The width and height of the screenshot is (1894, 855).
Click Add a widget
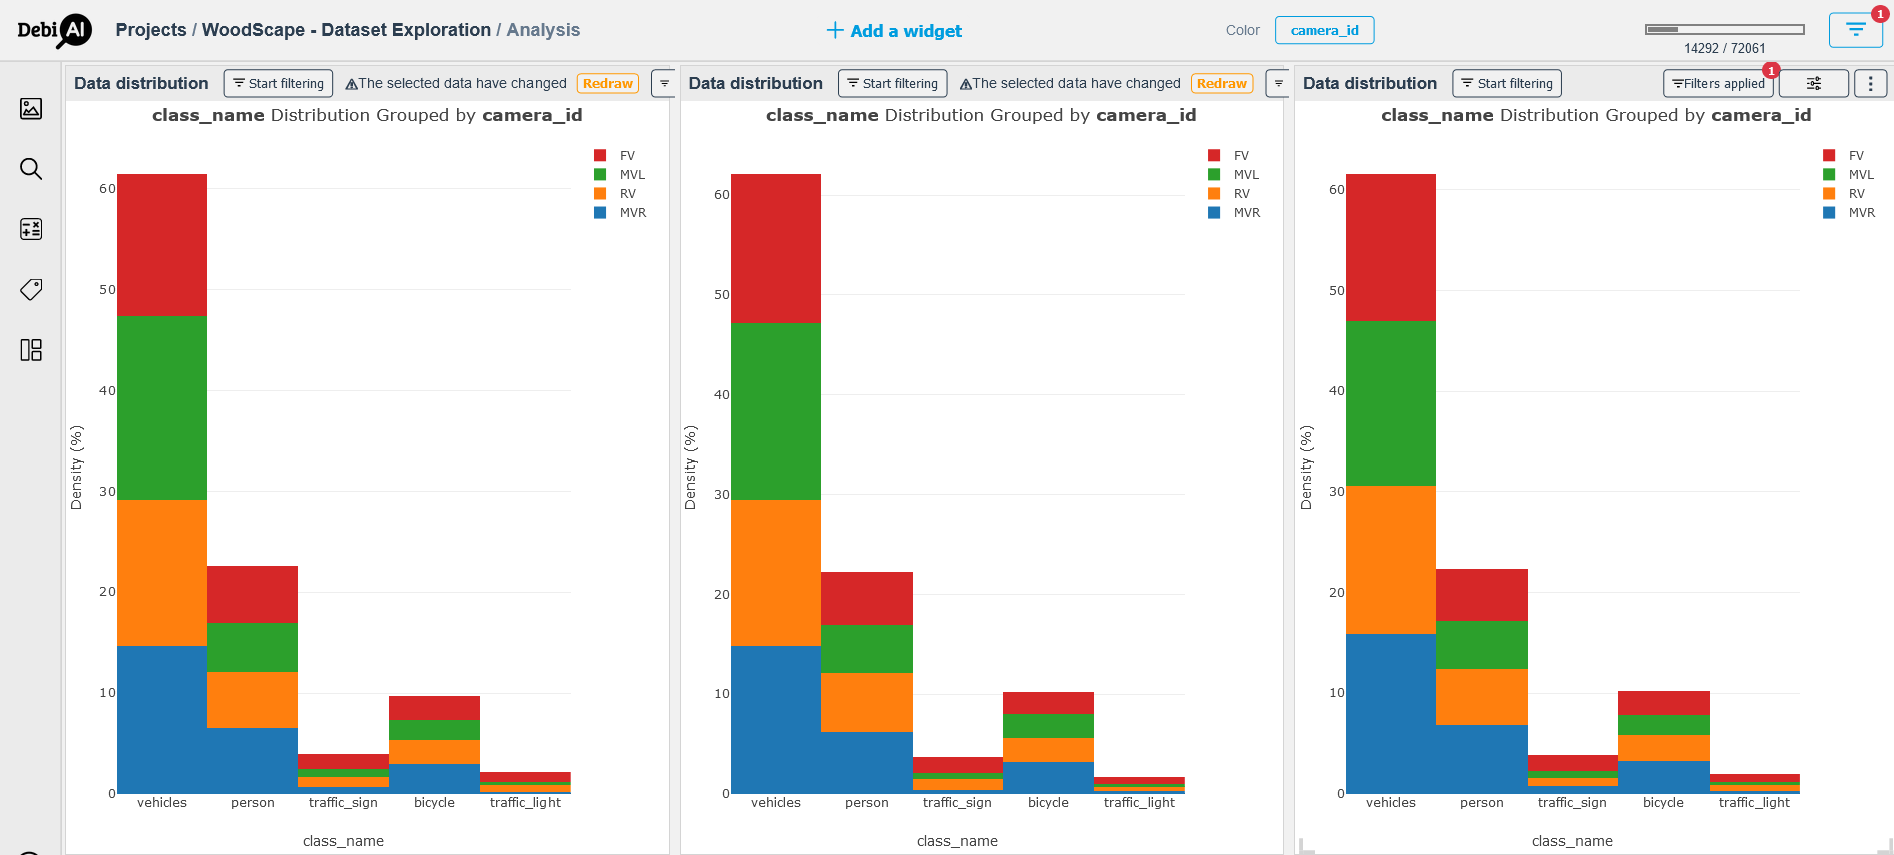tap(894, 31)
